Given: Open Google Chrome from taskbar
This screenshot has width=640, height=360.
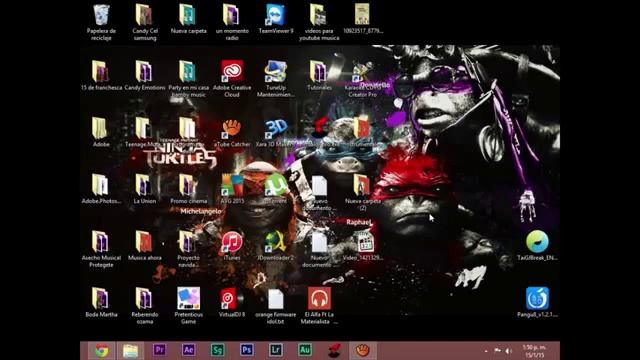Looking at the screenshot, I should (x=102, y=351).
